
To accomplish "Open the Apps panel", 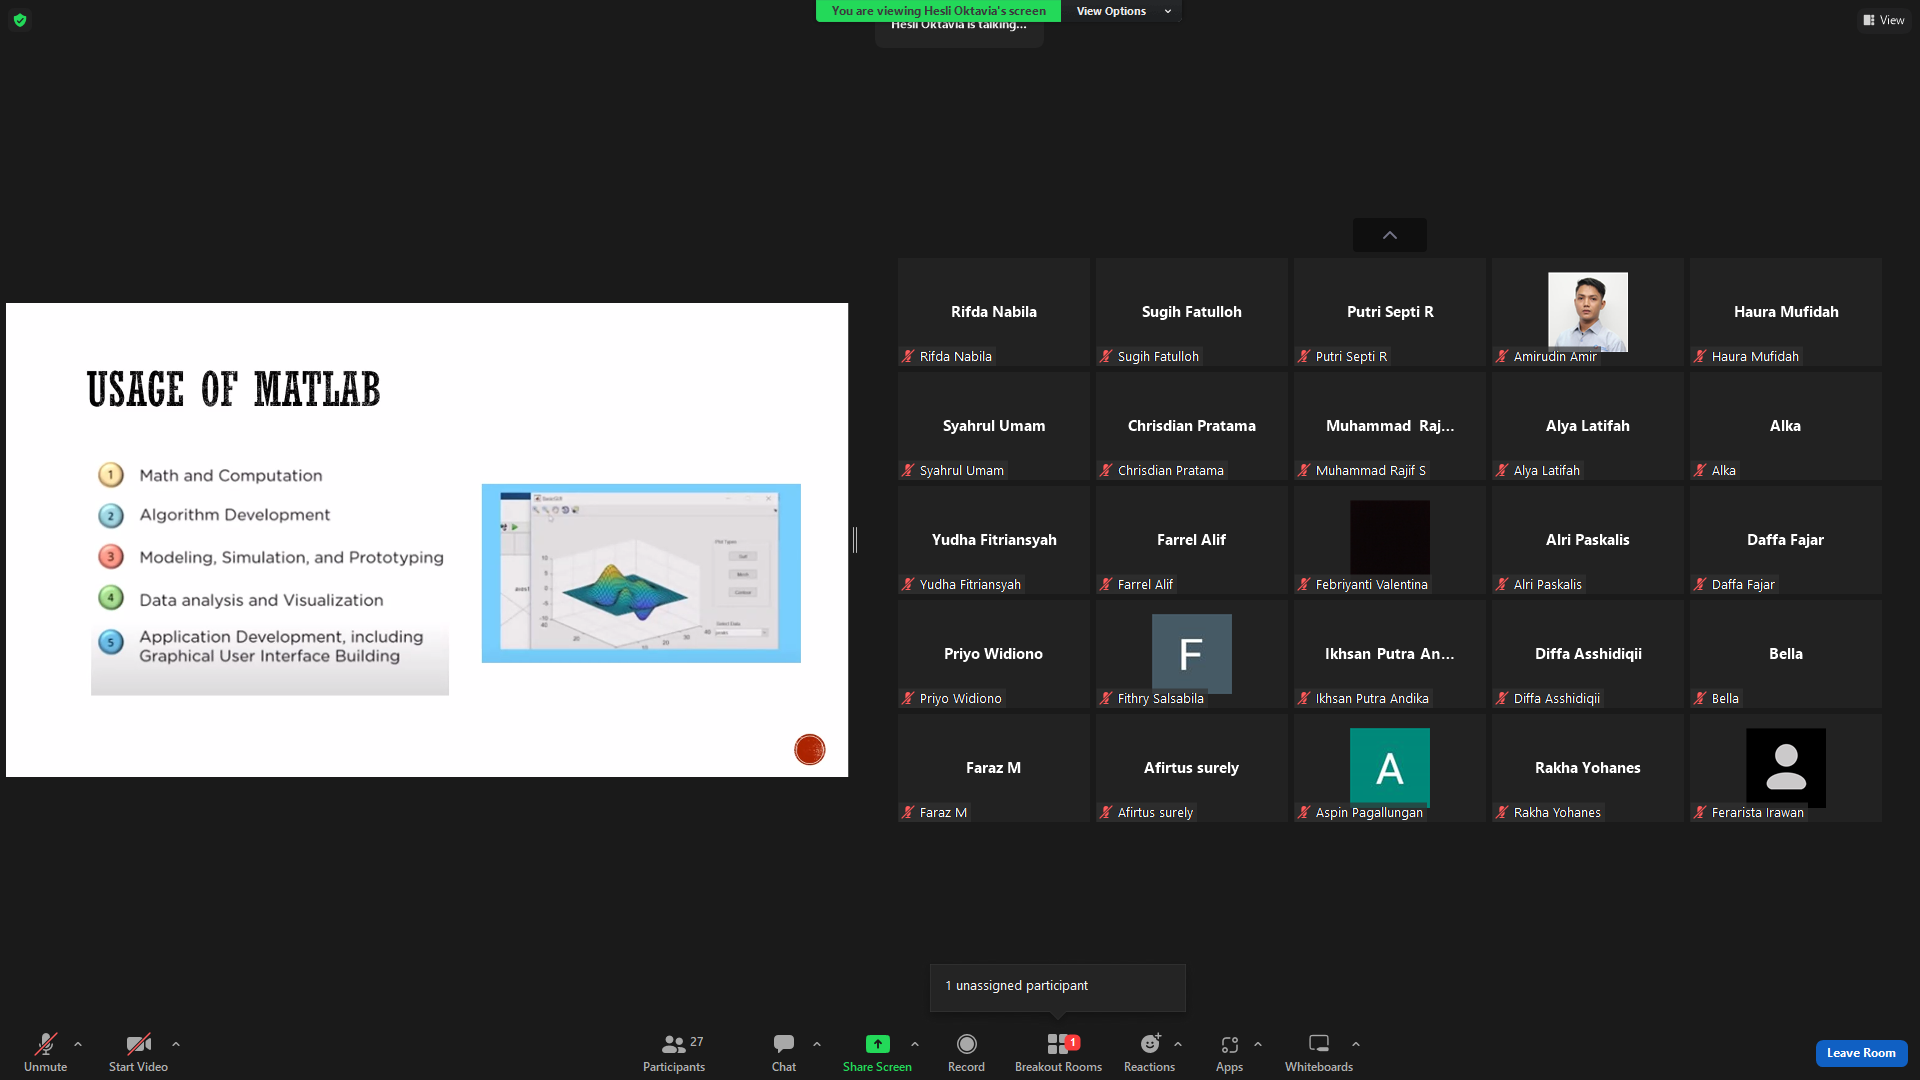I will click(1229, 1052).
